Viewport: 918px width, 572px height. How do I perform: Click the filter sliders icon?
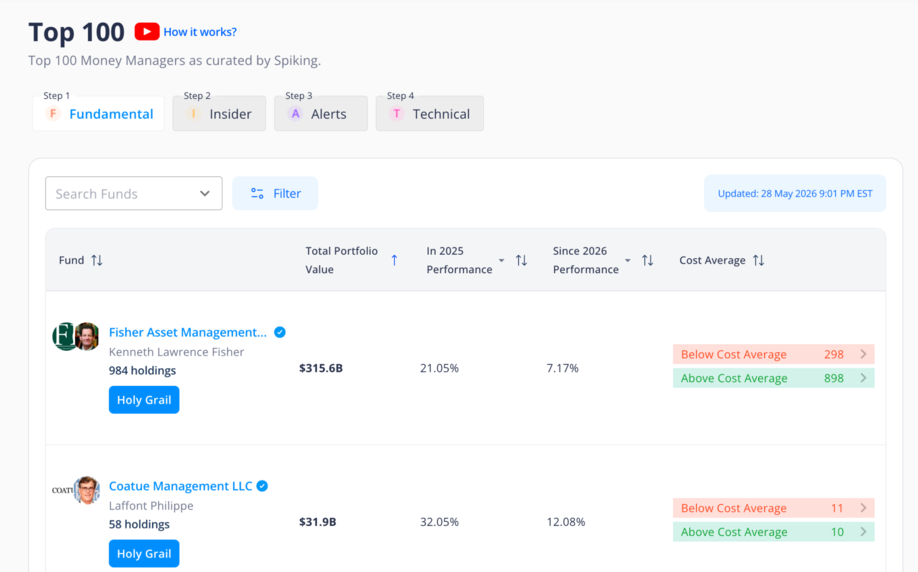(257, 193)
